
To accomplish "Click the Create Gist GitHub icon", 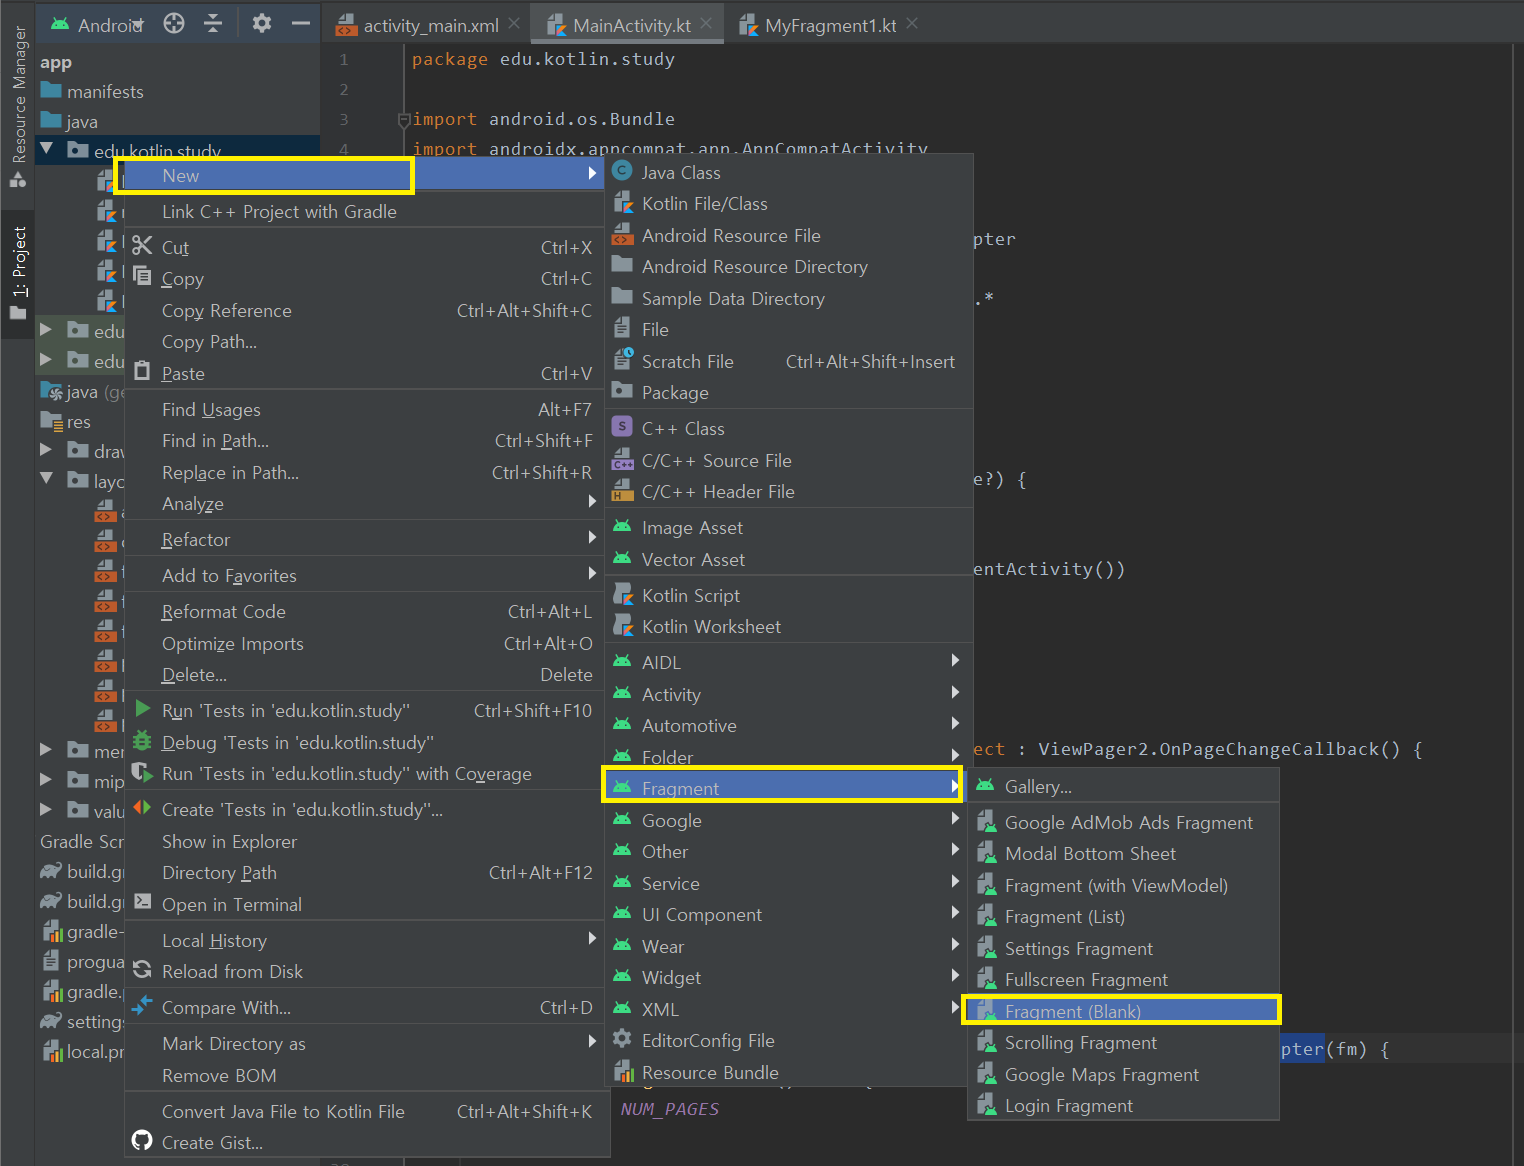I will click(143, 1141).
